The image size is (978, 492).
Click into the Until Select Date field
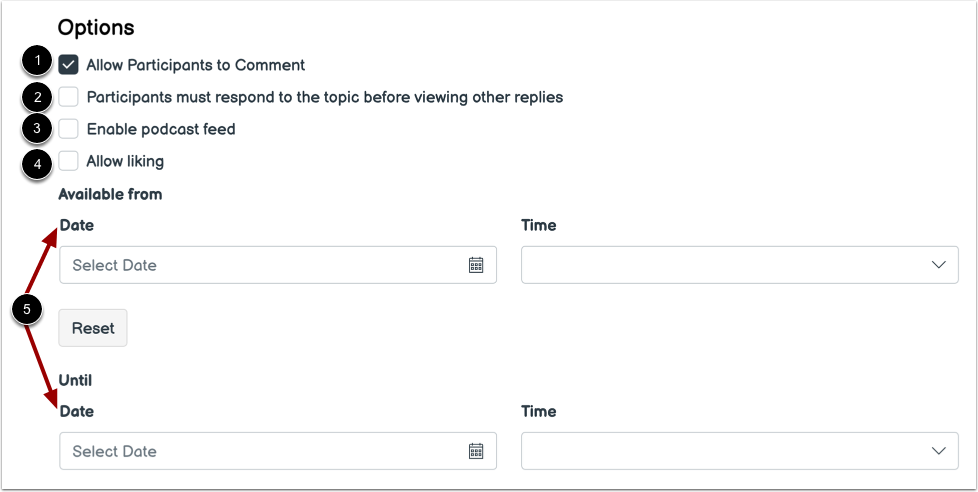point(260,451)
